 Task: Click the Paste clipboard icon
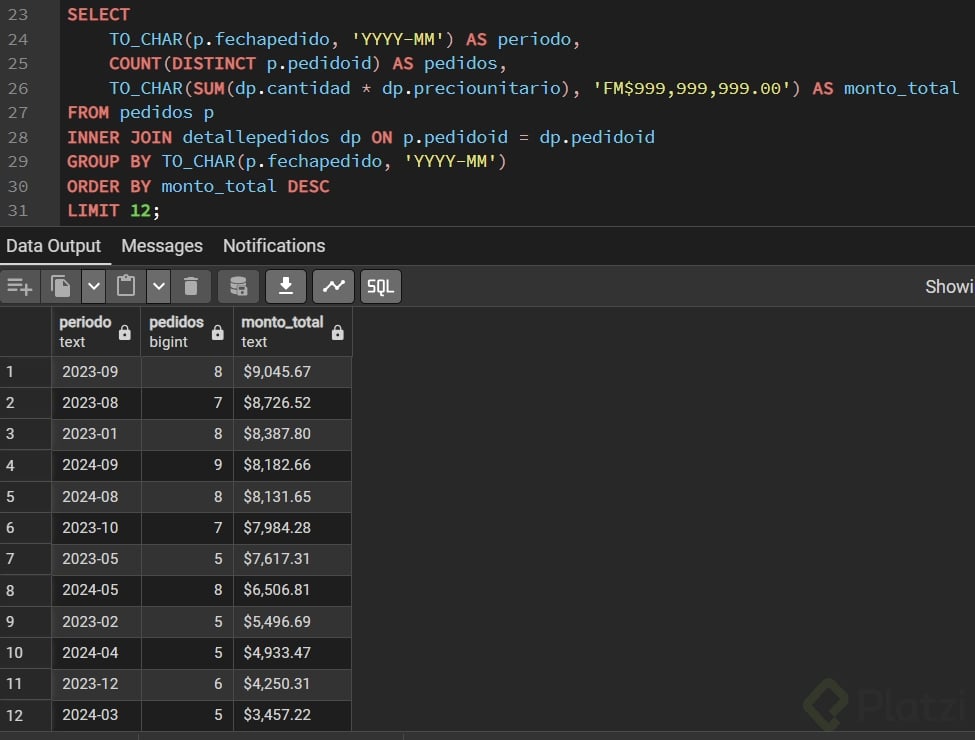[x=126, y=286]
